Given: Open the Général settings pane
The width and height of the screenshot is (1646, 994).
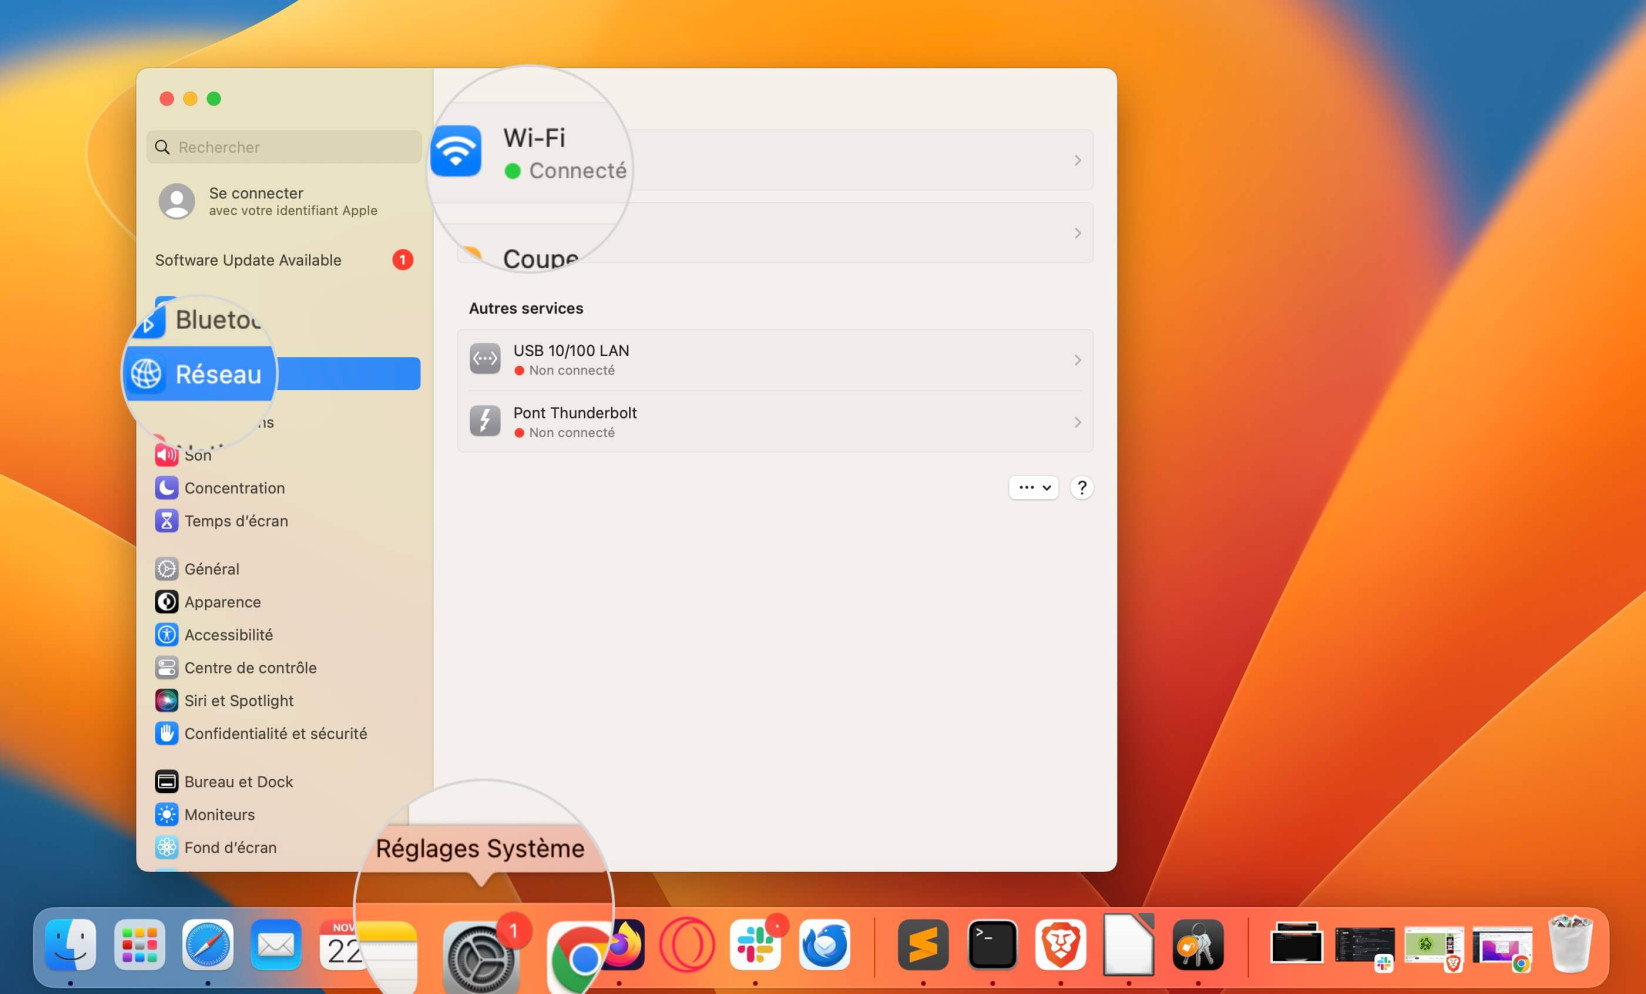Looking at the screenshot, I should [x=198, y=569].
